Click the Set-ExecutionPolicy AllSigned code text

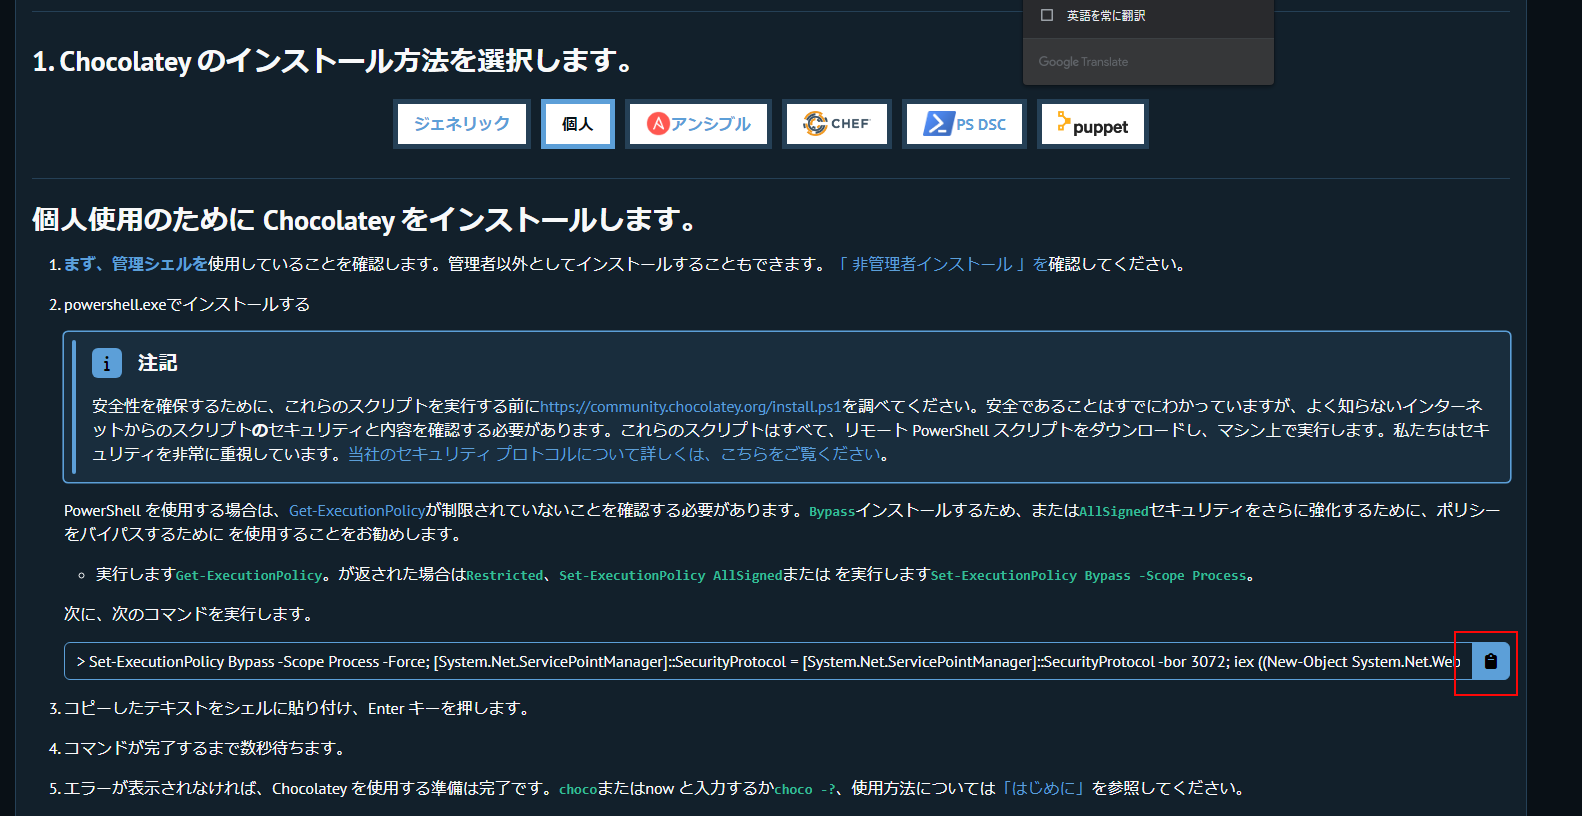click(671, 576)
